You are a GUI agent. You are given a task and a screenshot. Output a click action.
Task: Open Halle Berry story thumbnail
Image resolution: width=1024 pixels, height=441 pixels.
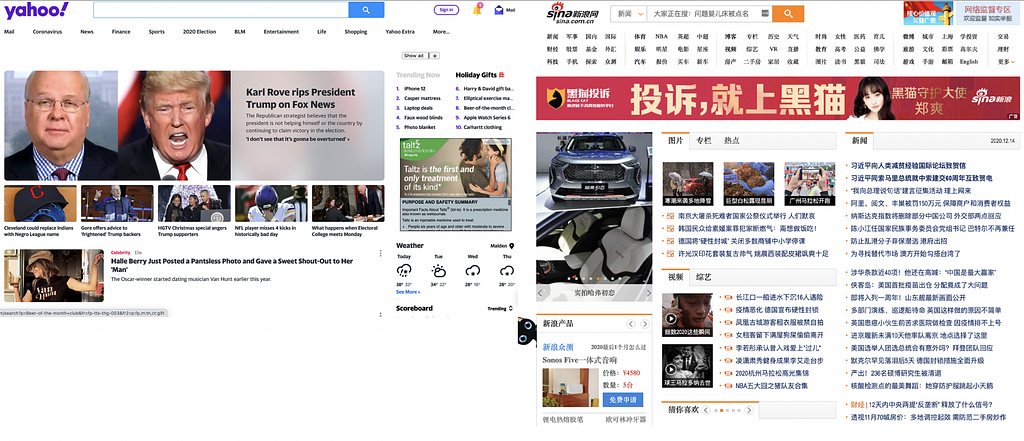pos(54,275)
